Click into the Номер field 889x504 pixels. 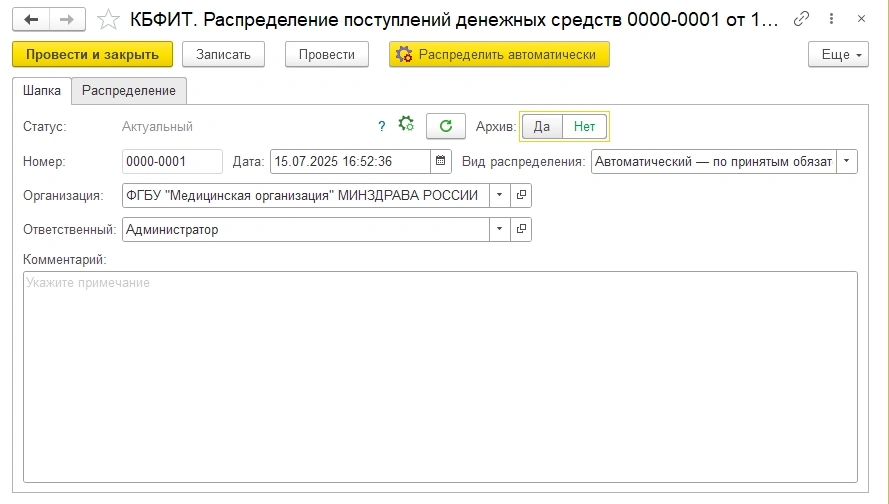click(x=172, y=161)
